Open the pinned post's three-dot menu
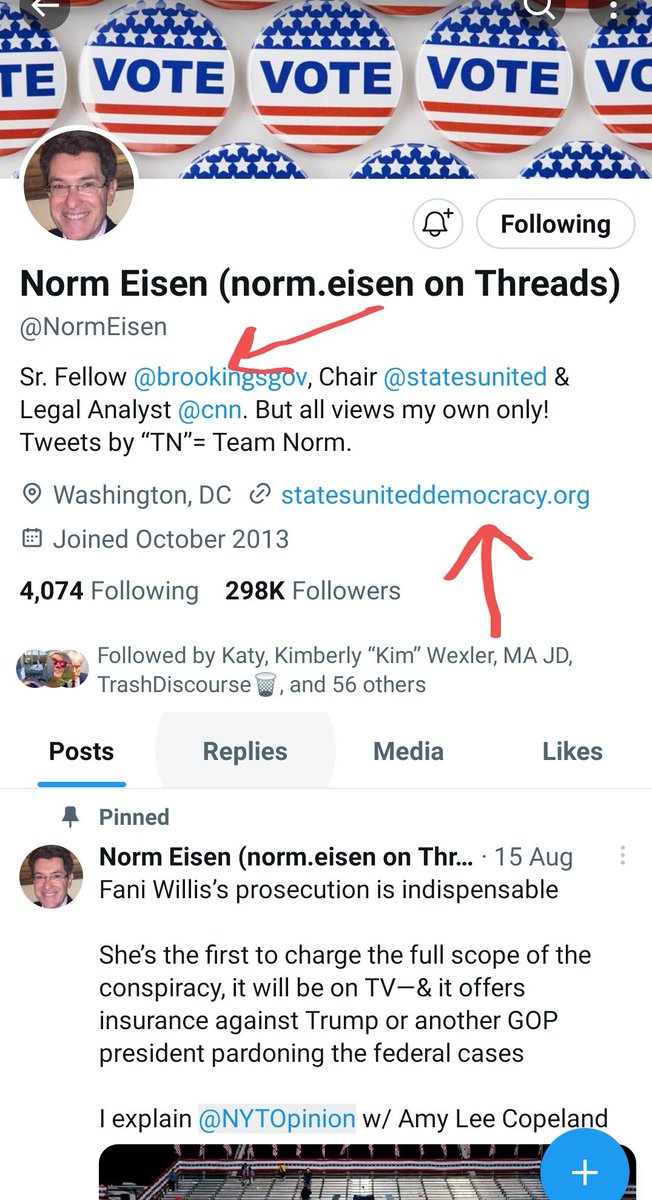The width and height of the screenshot is (652, 1200). (x=623, y=856)
